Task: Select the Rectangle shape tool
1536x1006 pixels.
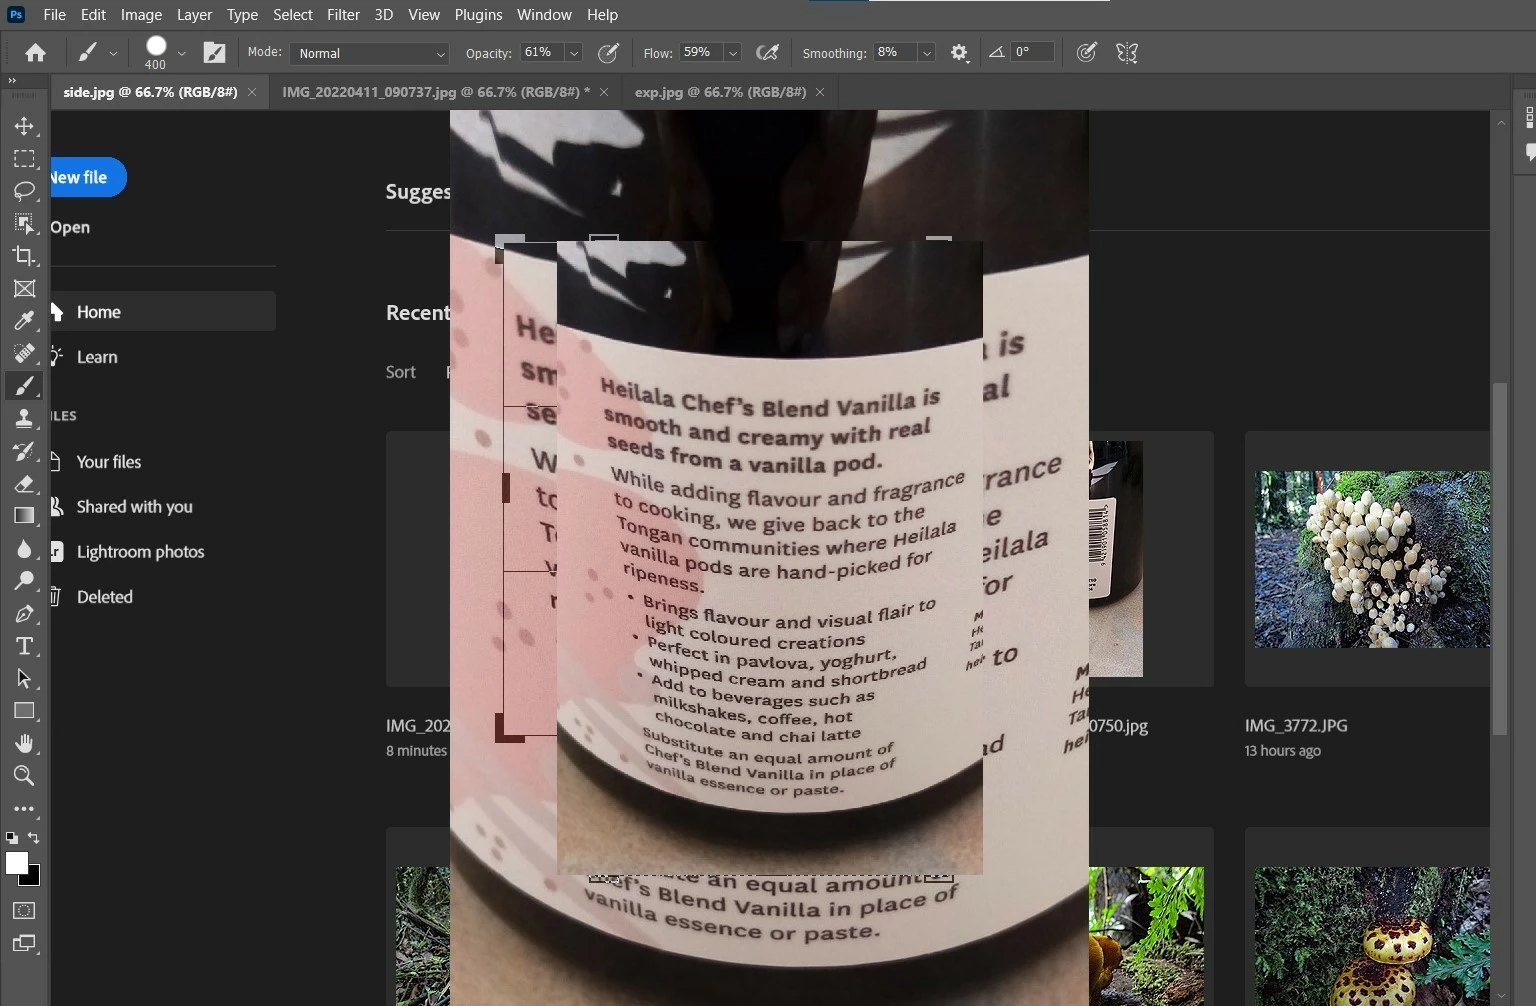Action: click(x=24, y=711)
